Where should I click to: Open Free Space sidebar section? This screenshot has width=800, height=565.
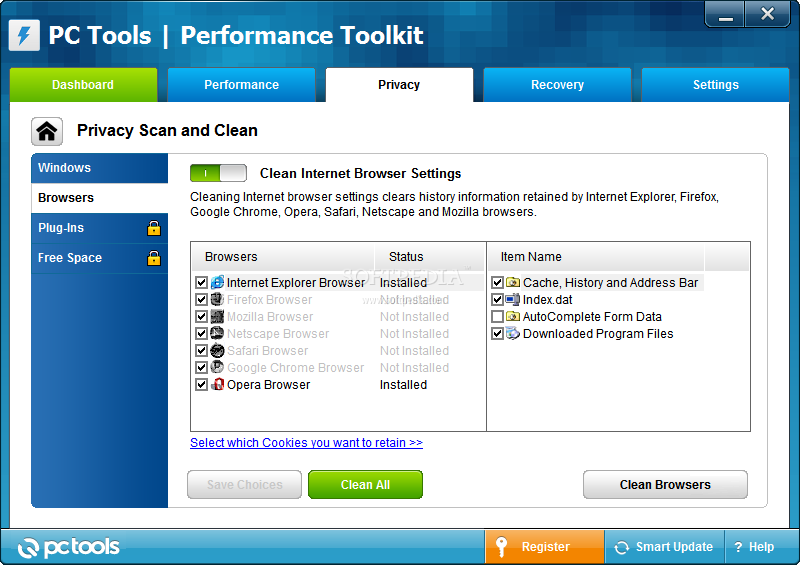pyautogui.click(x=99, y=258)
